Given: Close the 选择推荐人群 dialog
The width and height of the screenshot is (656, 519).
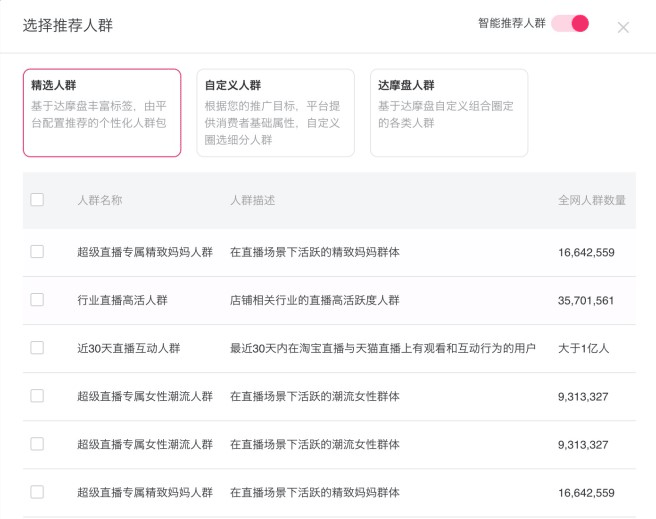Looking at the screenshot, I should [623, 27].
